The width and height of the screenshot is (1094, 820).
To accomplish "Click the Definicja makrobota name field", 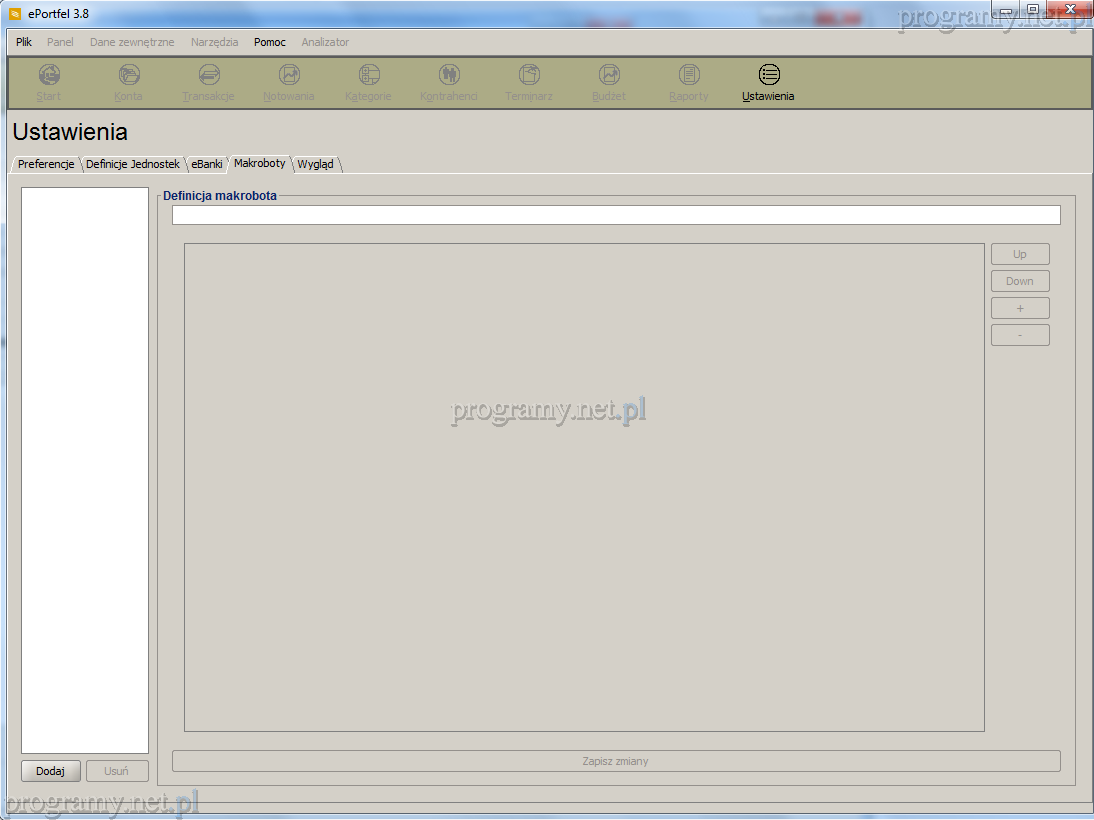I will pos(615,215).
